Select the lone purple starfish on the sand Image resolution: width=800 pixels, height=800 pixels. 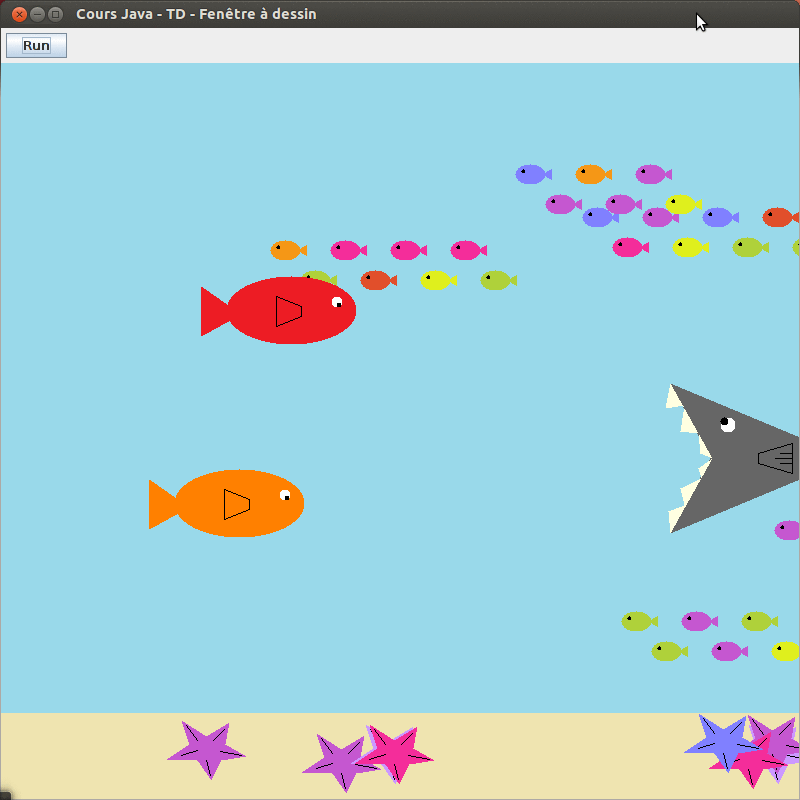pyautogui.click(x=207, y=750)
